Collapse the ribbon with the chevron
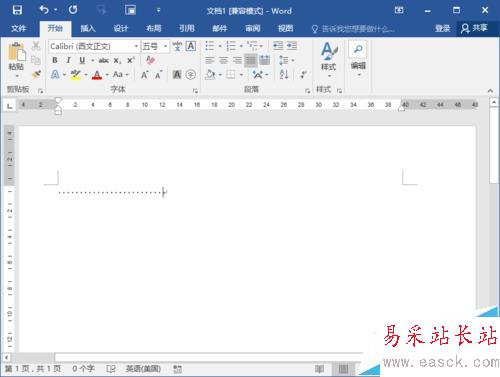500x377 pixels. click(490, 91)
